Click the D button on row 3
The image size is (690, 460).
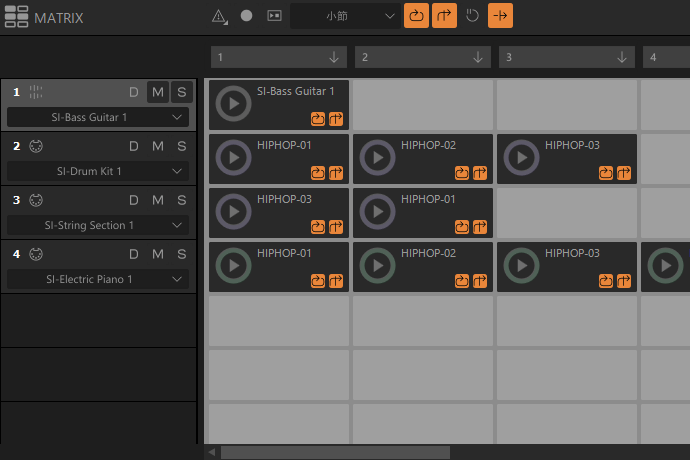click(x=134, y=201)
